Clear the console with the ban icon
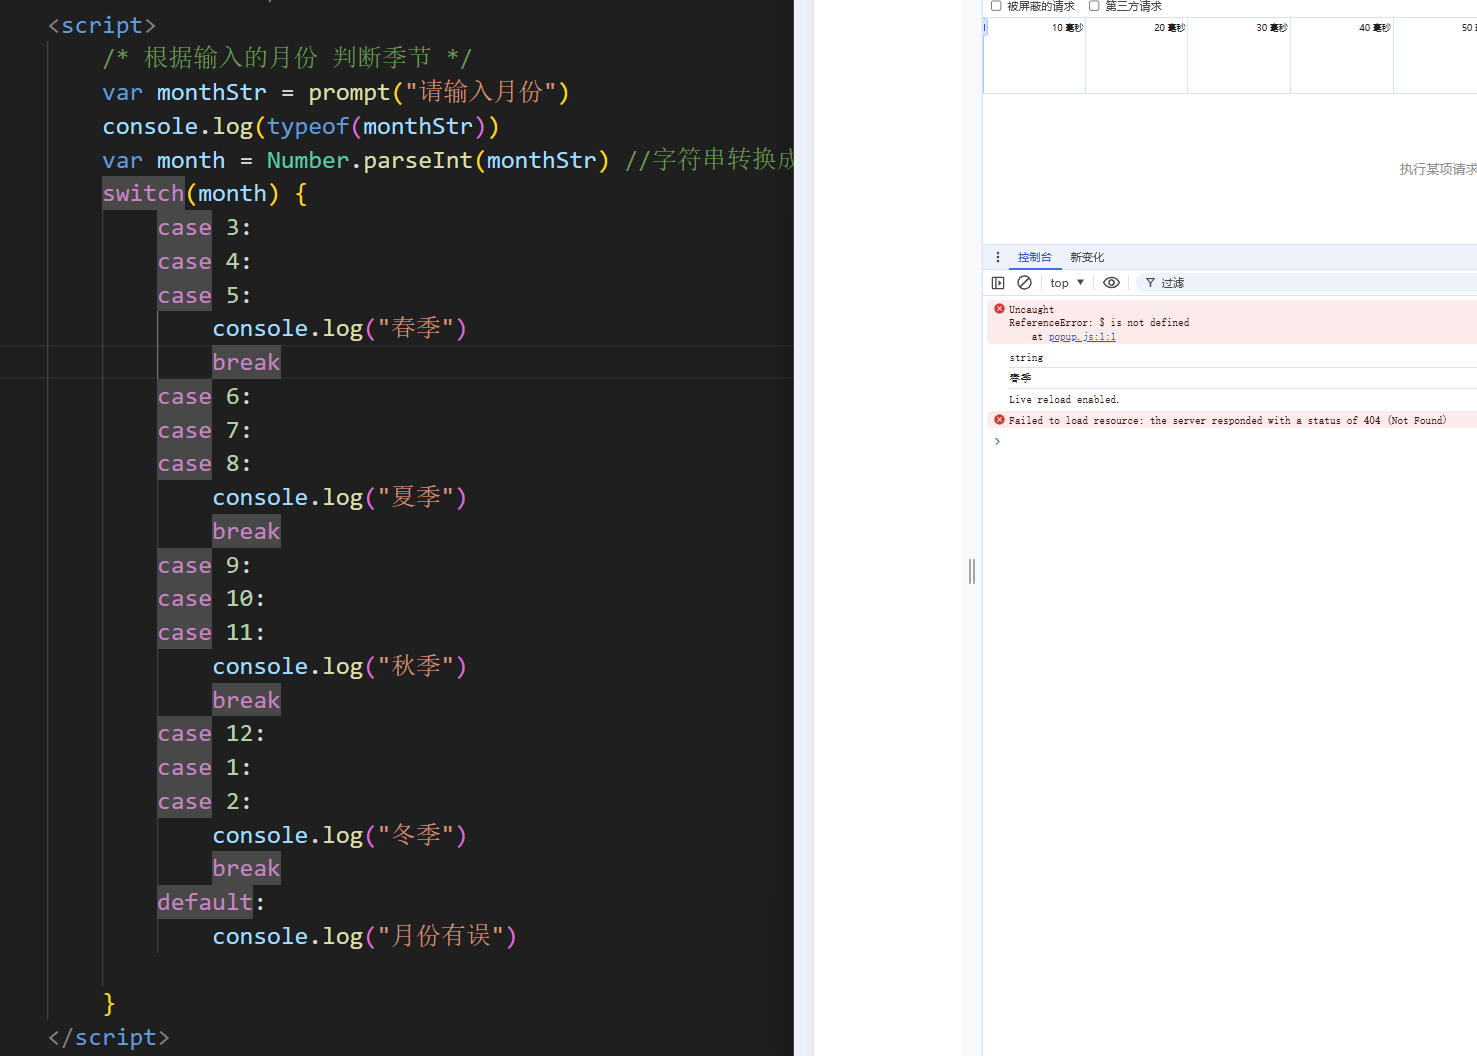The image size is (1477, 1056). [1024, 283]
